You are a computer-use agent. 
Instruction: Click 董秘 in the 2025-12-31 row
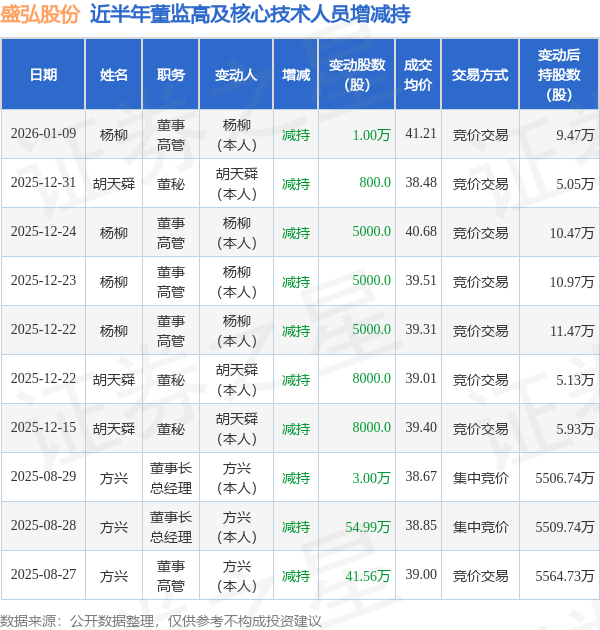[171, 184]
